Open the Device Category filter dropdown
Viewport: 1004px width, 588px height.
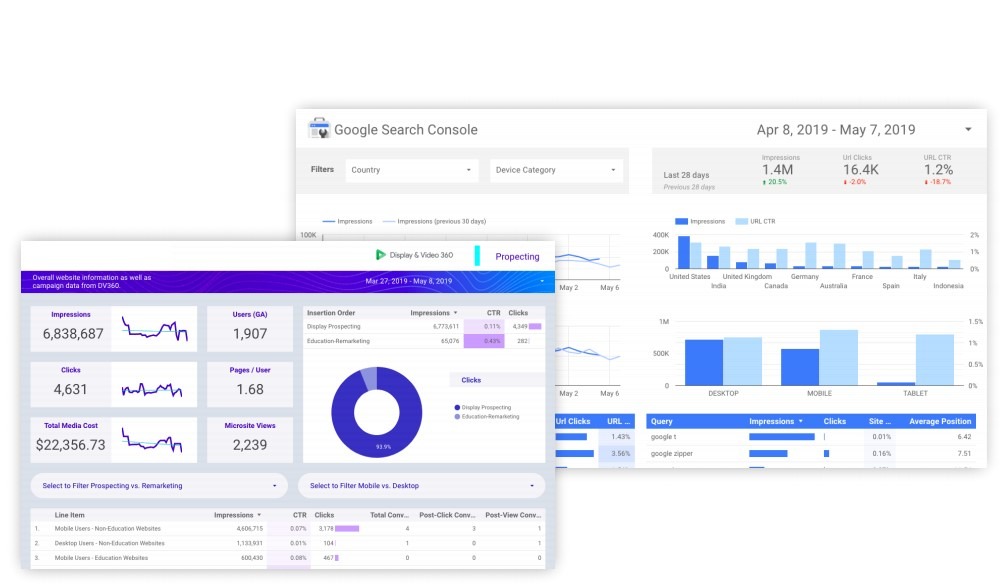pos(556,170)
